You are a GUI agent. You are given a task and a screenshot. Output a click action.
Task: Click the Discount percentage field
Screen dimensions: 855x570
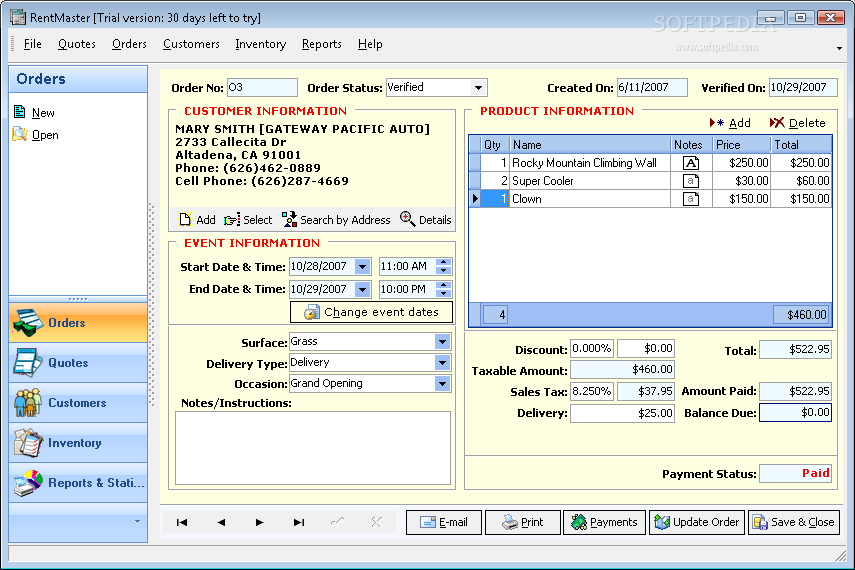point(592,349)
